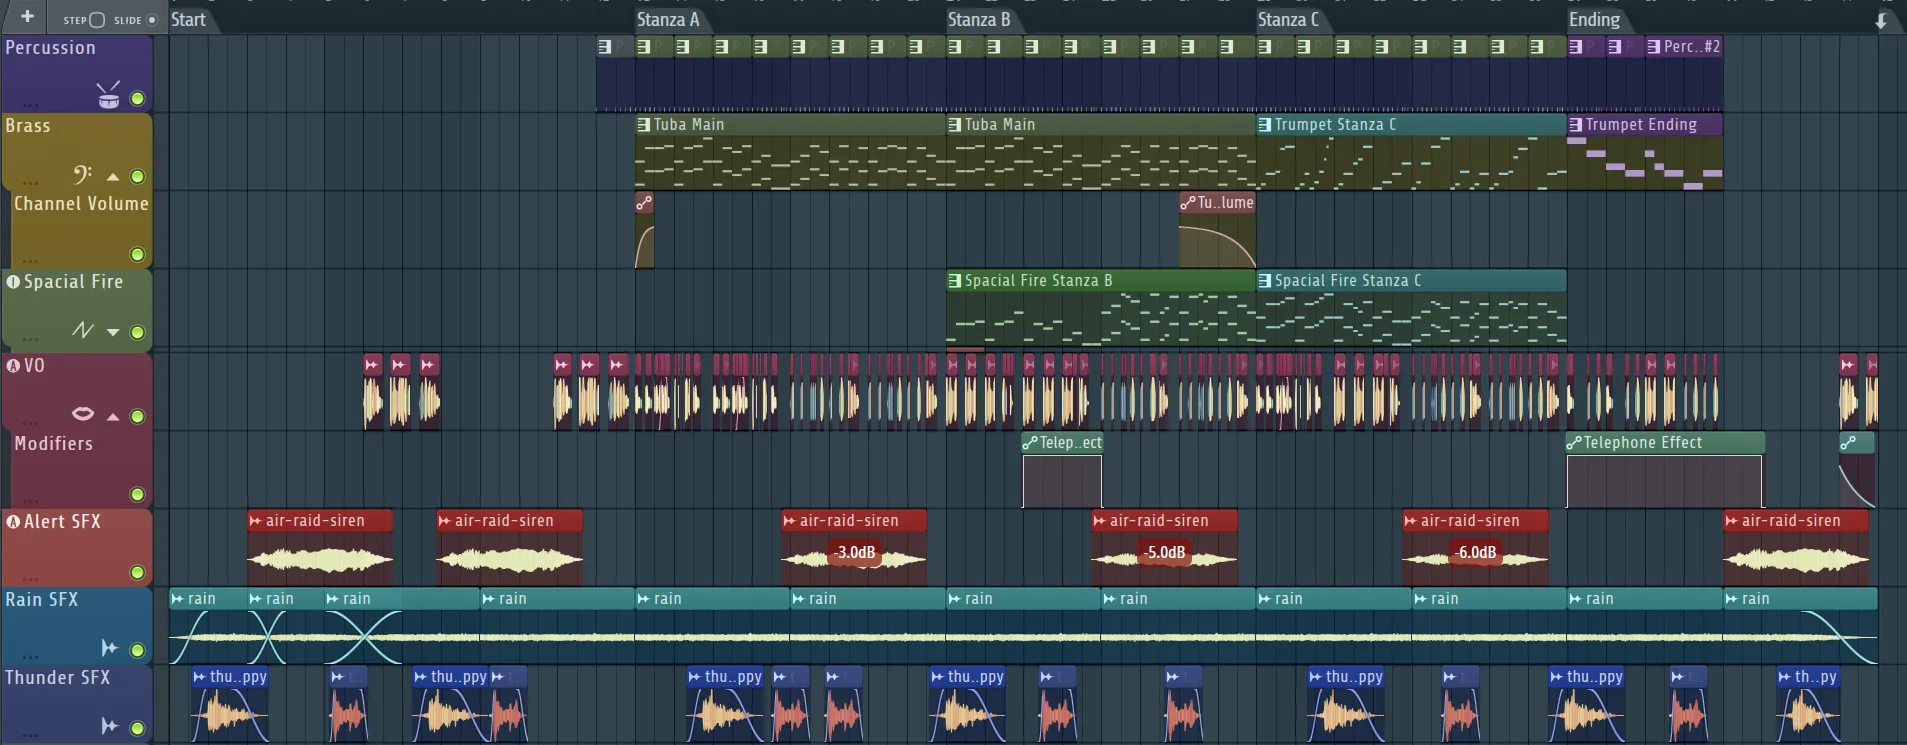This screenshot has width=1907, height=745.
Task: Jump to the Stanza B timeline marker
Action: (979, 20)
